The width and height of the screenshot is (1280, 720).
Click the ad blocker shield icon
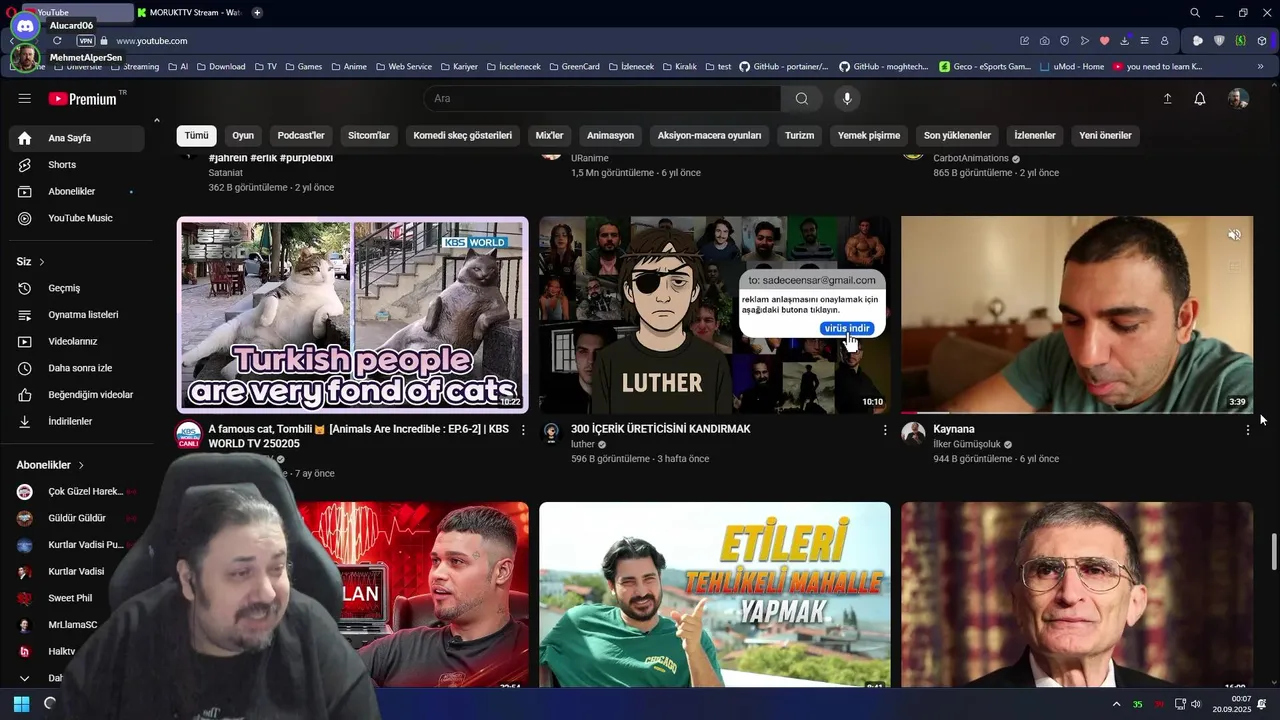(1219, 41)
